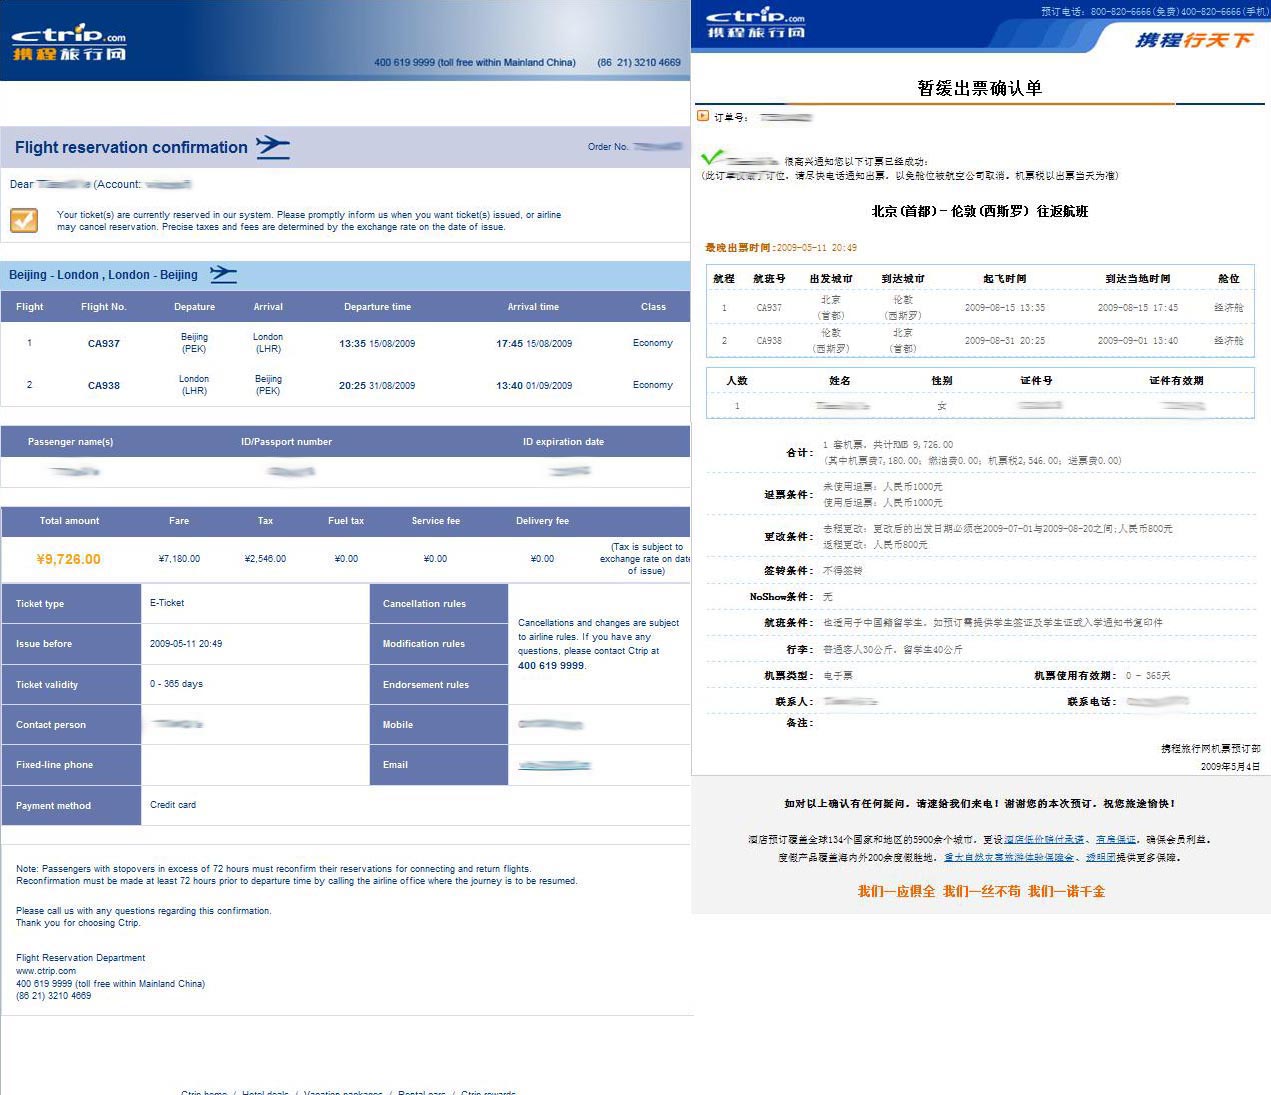Click the 0 - 365天 validity value
The height and width of the screenshot is (1095, 1271).
(x=1148, y=676)
